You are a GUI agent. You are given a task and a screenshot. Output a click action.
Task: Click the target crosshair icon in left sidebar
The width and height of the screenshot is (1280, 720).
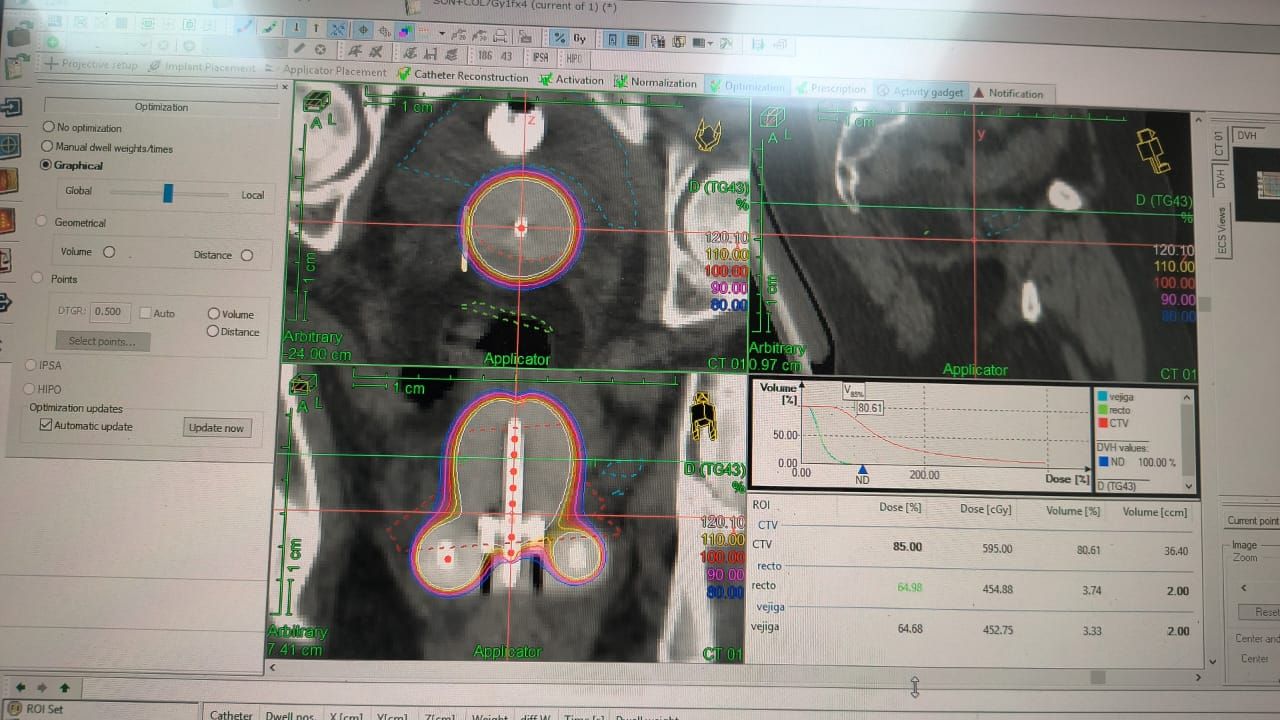coord(9,145)
